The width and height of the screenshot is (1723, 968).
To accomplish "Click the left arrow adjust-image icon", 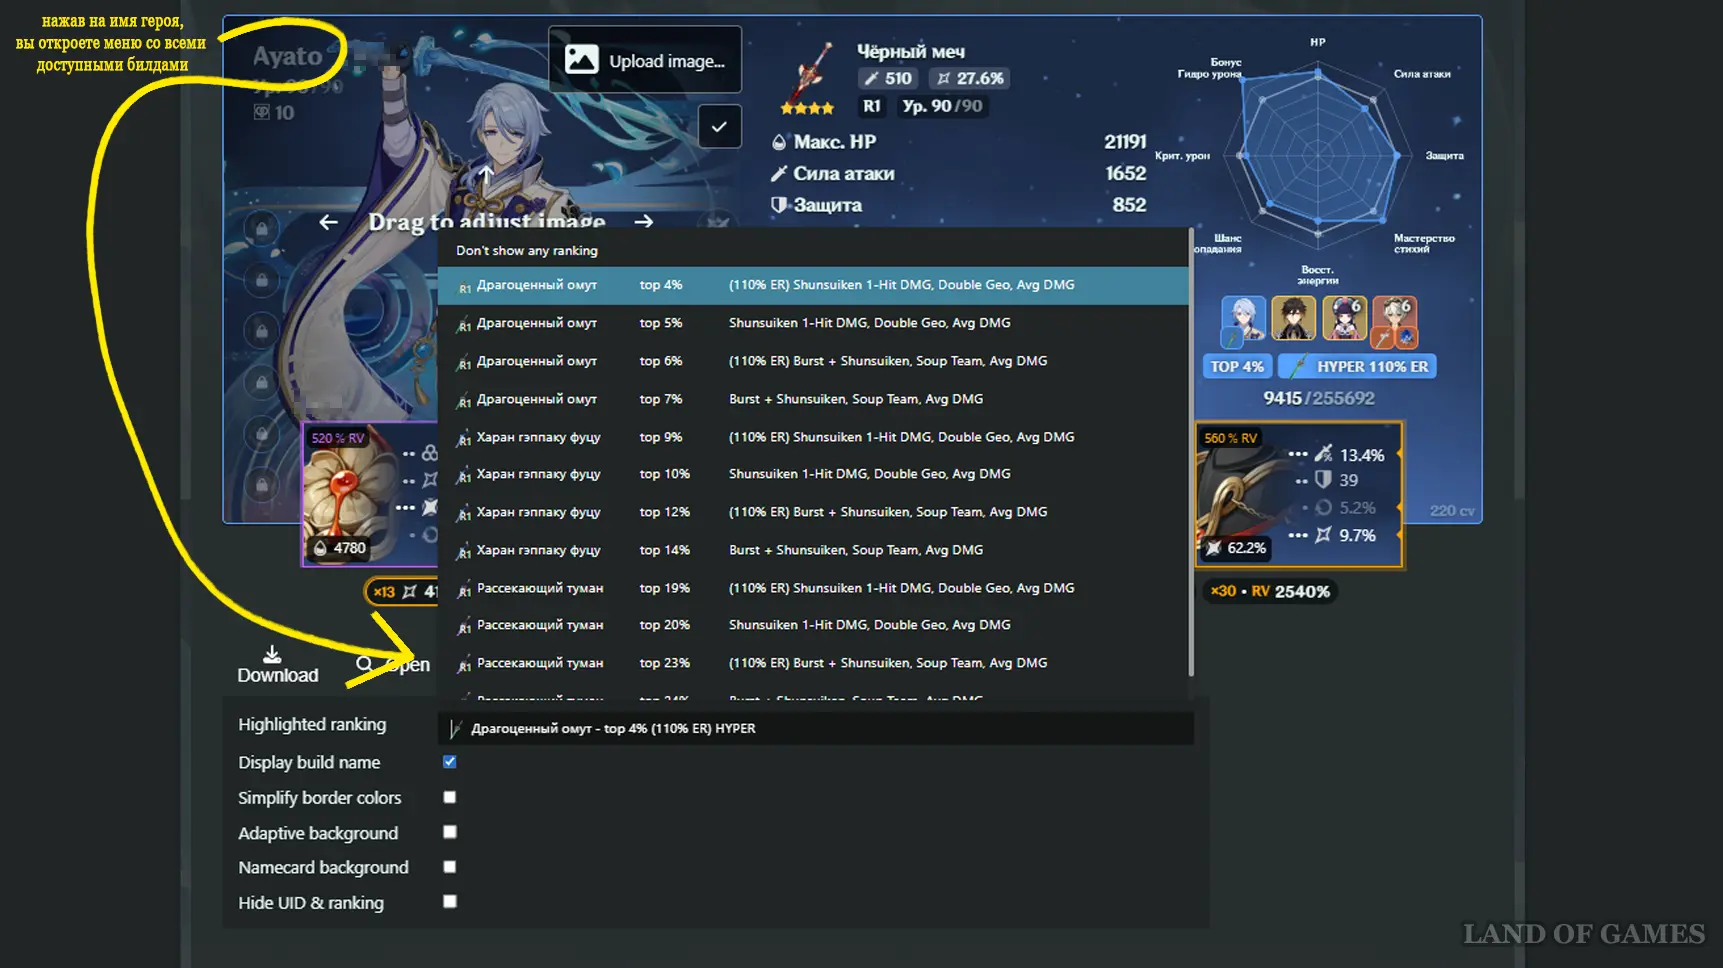I will pos(328,222).
